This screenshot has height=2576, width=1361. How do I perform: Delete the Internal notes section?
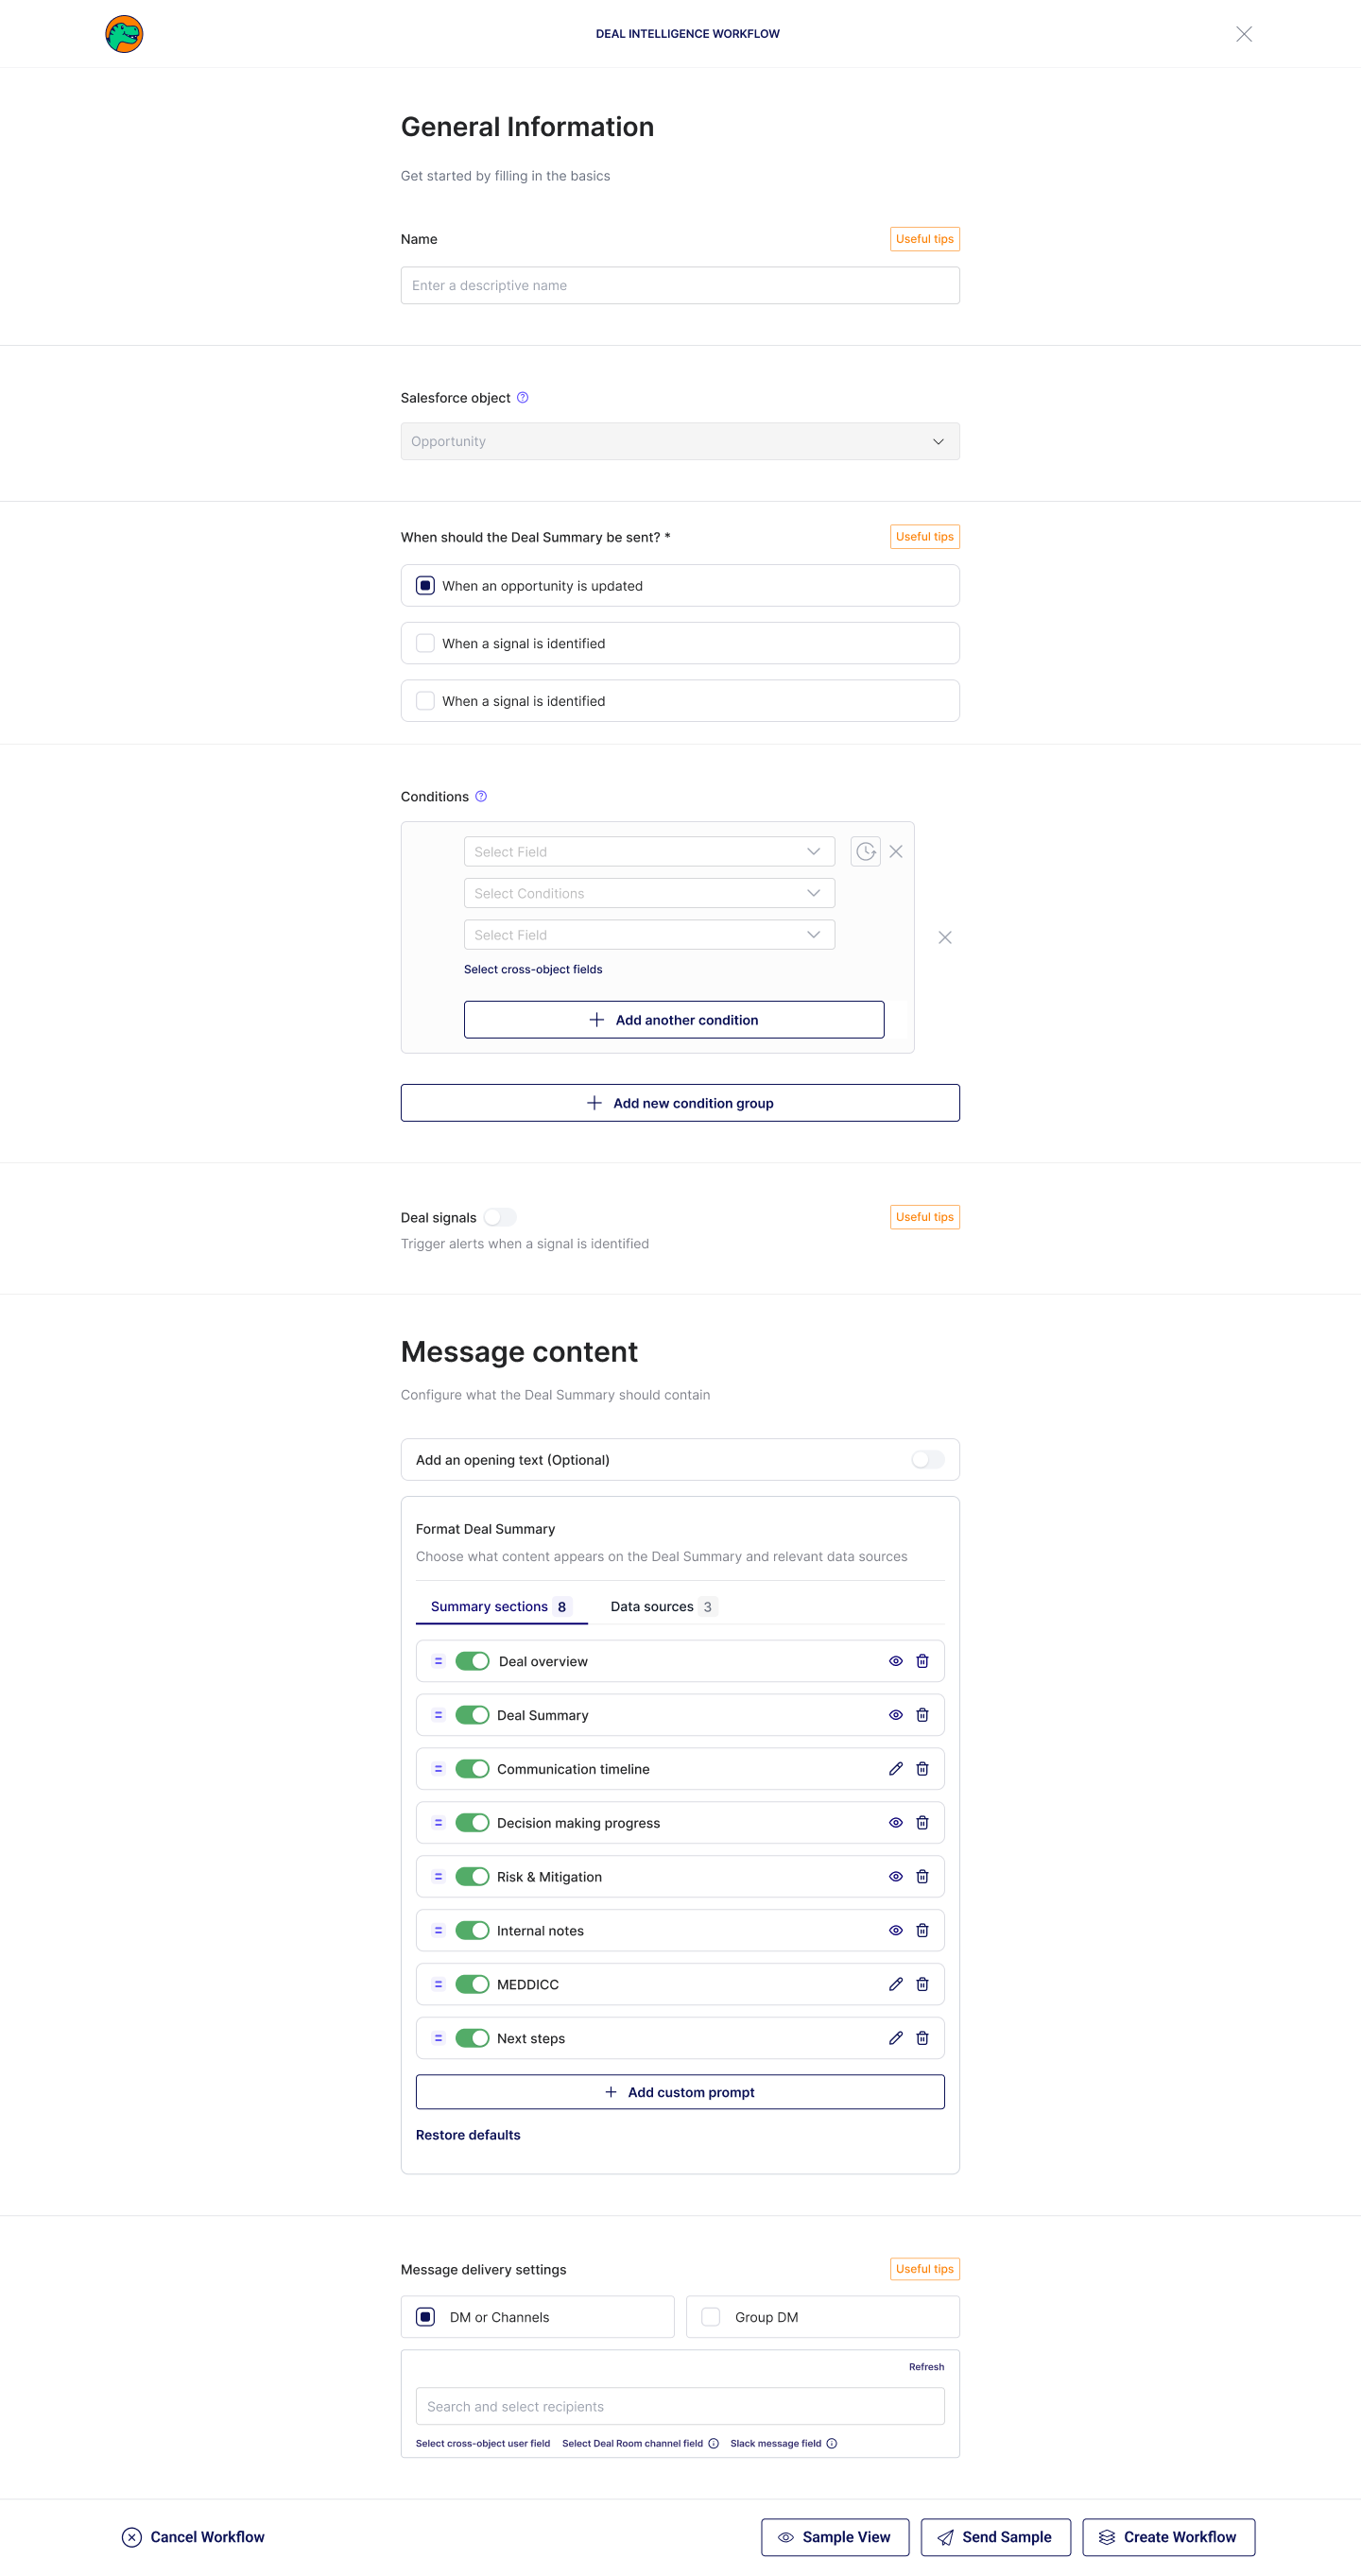point(922,1931)
